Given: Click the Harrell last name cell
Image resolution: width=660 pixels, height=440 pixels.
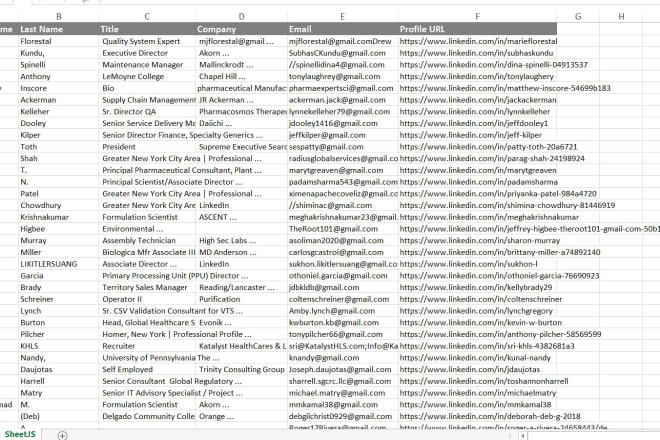Looking at the screenshot, I should 59,381.
